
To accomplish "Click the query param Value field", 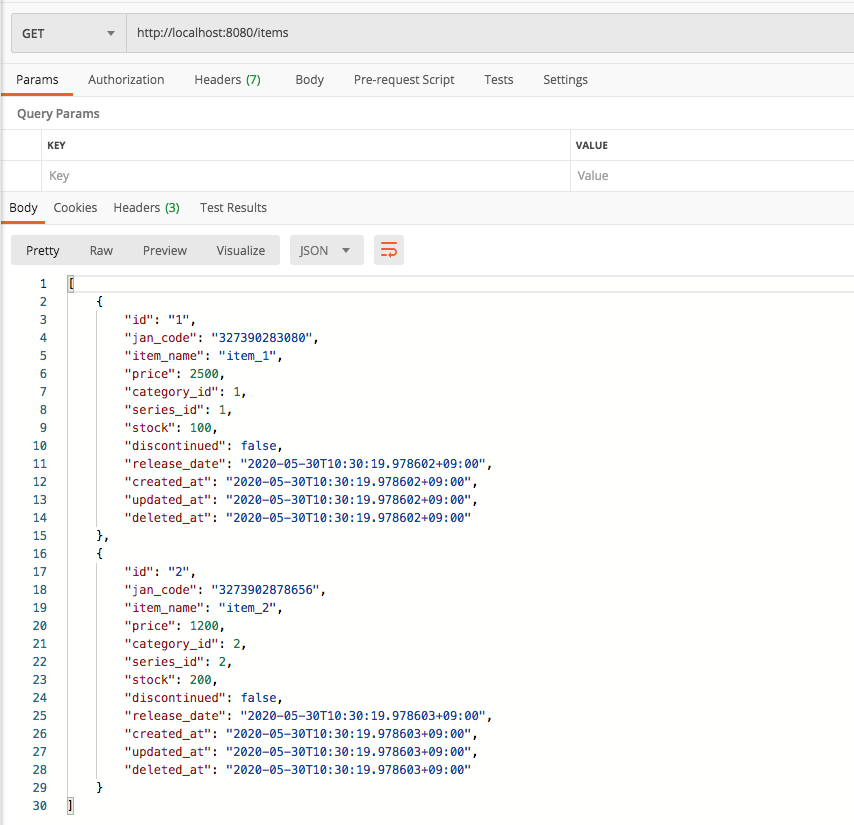I will tap(712, 175).
